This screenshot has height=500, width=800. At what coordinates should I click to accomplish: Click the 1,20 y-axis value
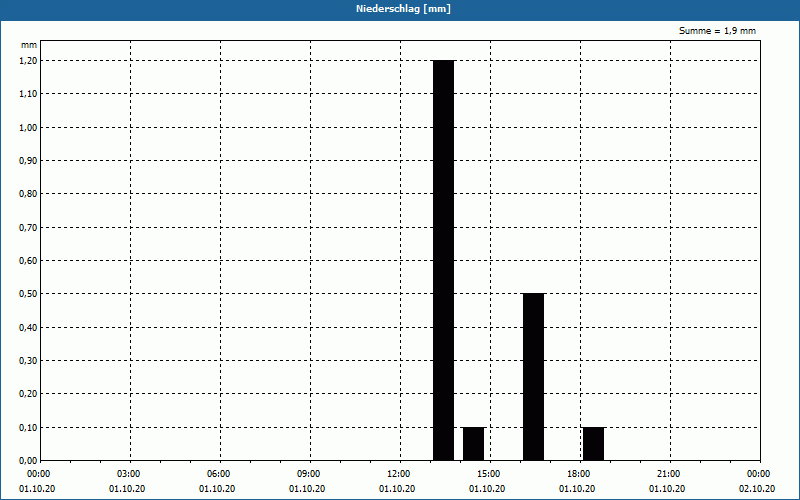[x=28, y=61]
